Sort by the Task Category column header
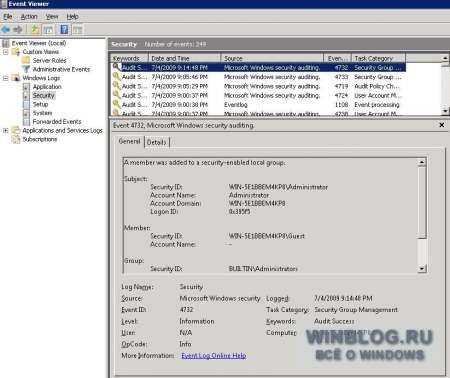The image size is (450, 378). (x=378, y=58)
